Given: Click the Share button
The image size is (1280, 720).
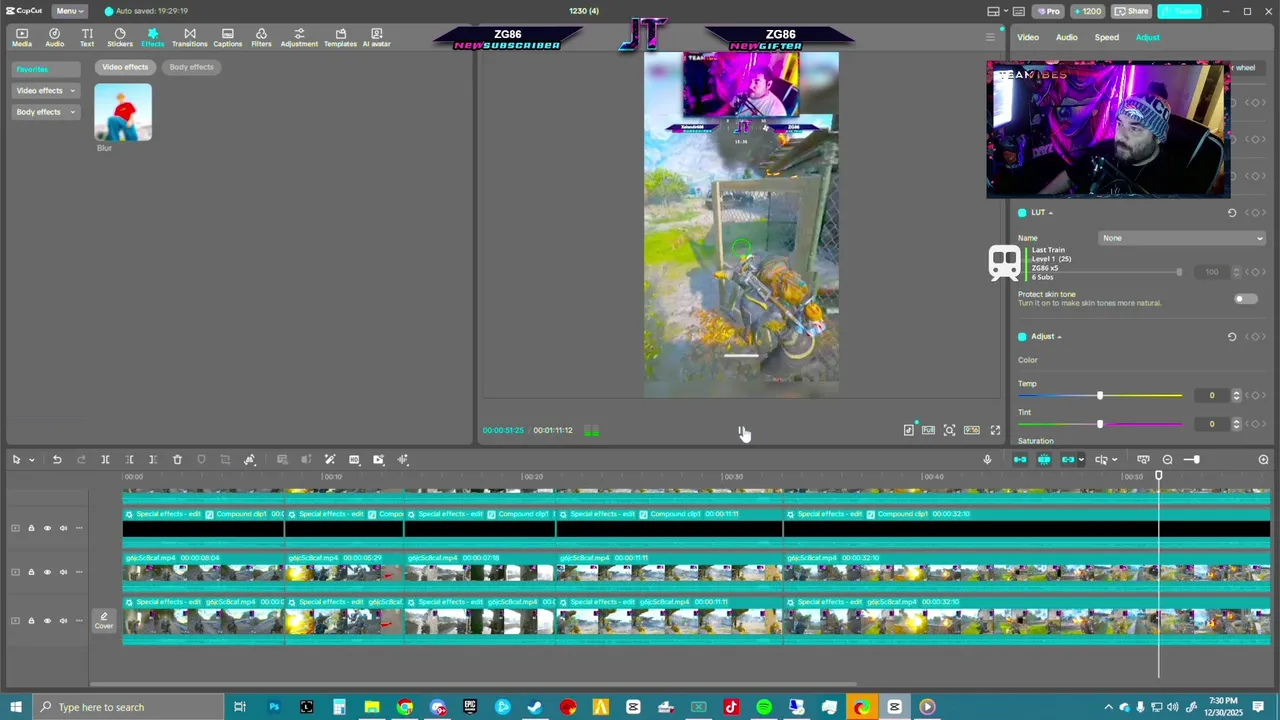Looking at the screenshot, I should point(1132,11).
